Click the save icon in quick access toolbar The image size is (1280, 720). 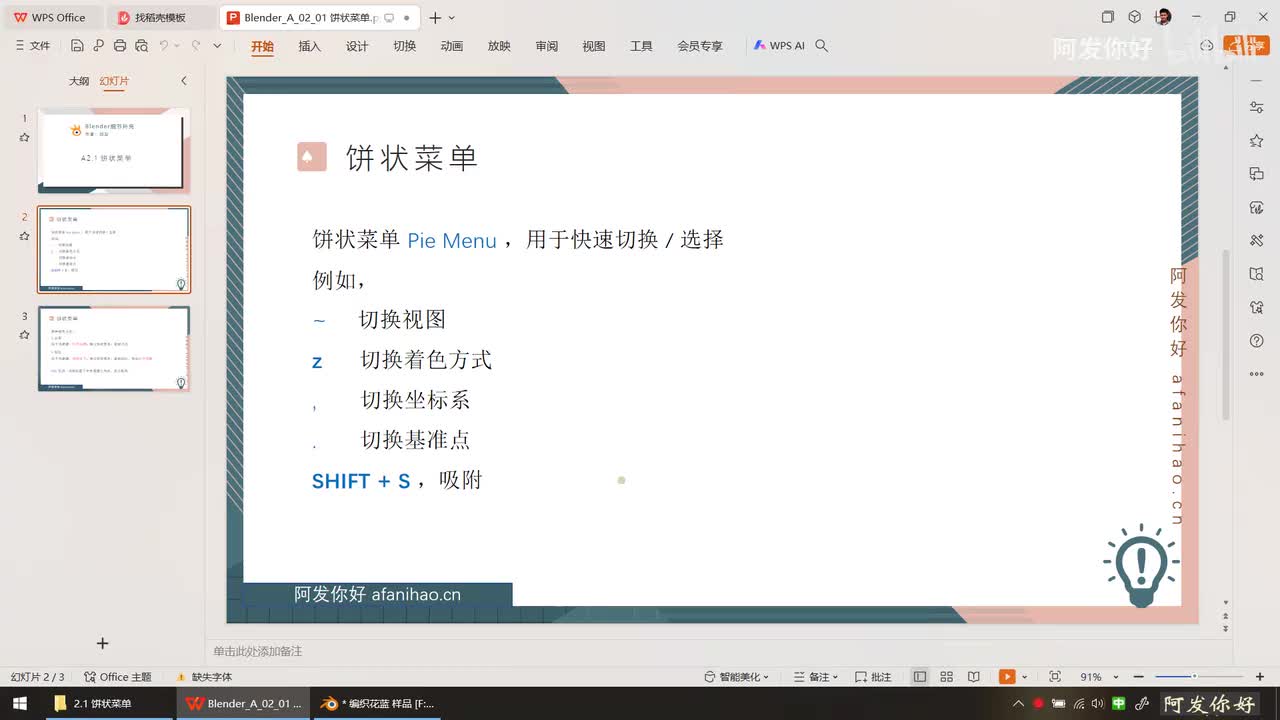point(77,46)
